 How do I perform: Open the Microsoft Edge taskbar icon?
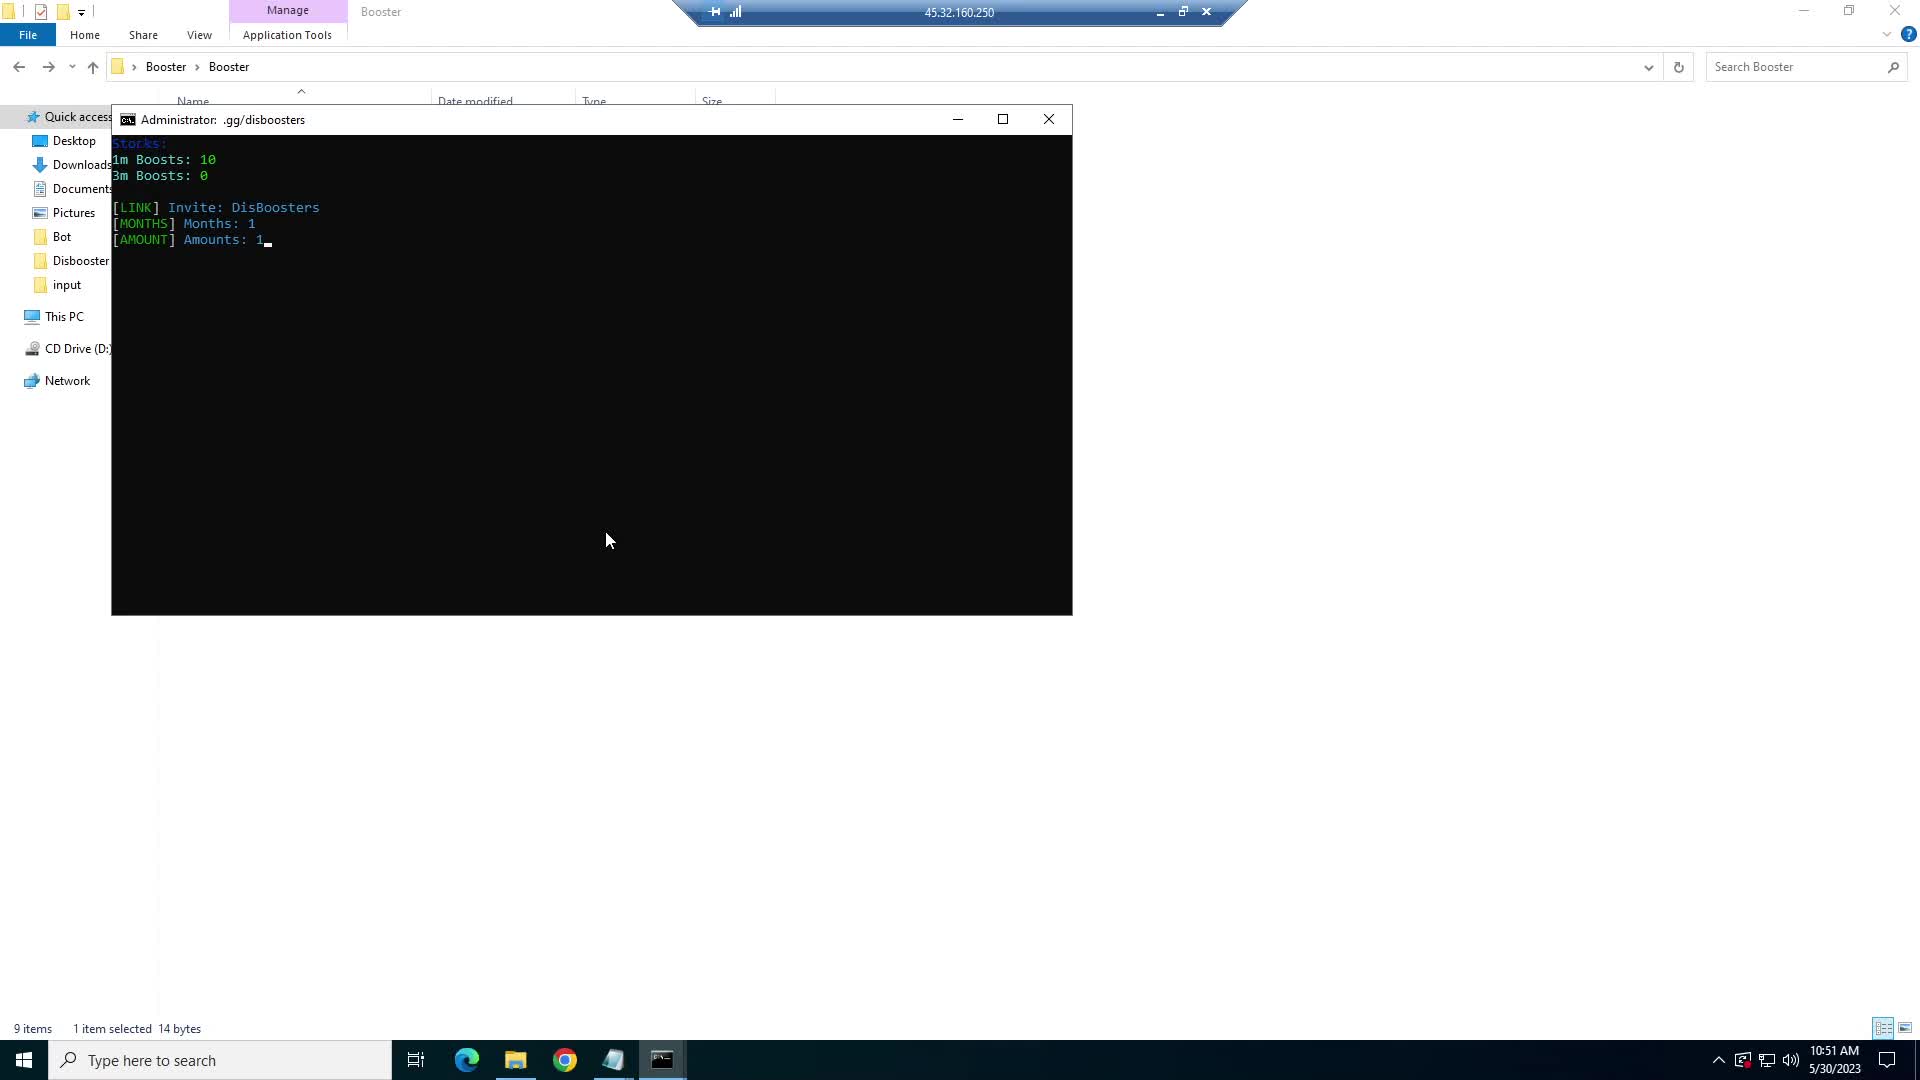point(467,1060)
